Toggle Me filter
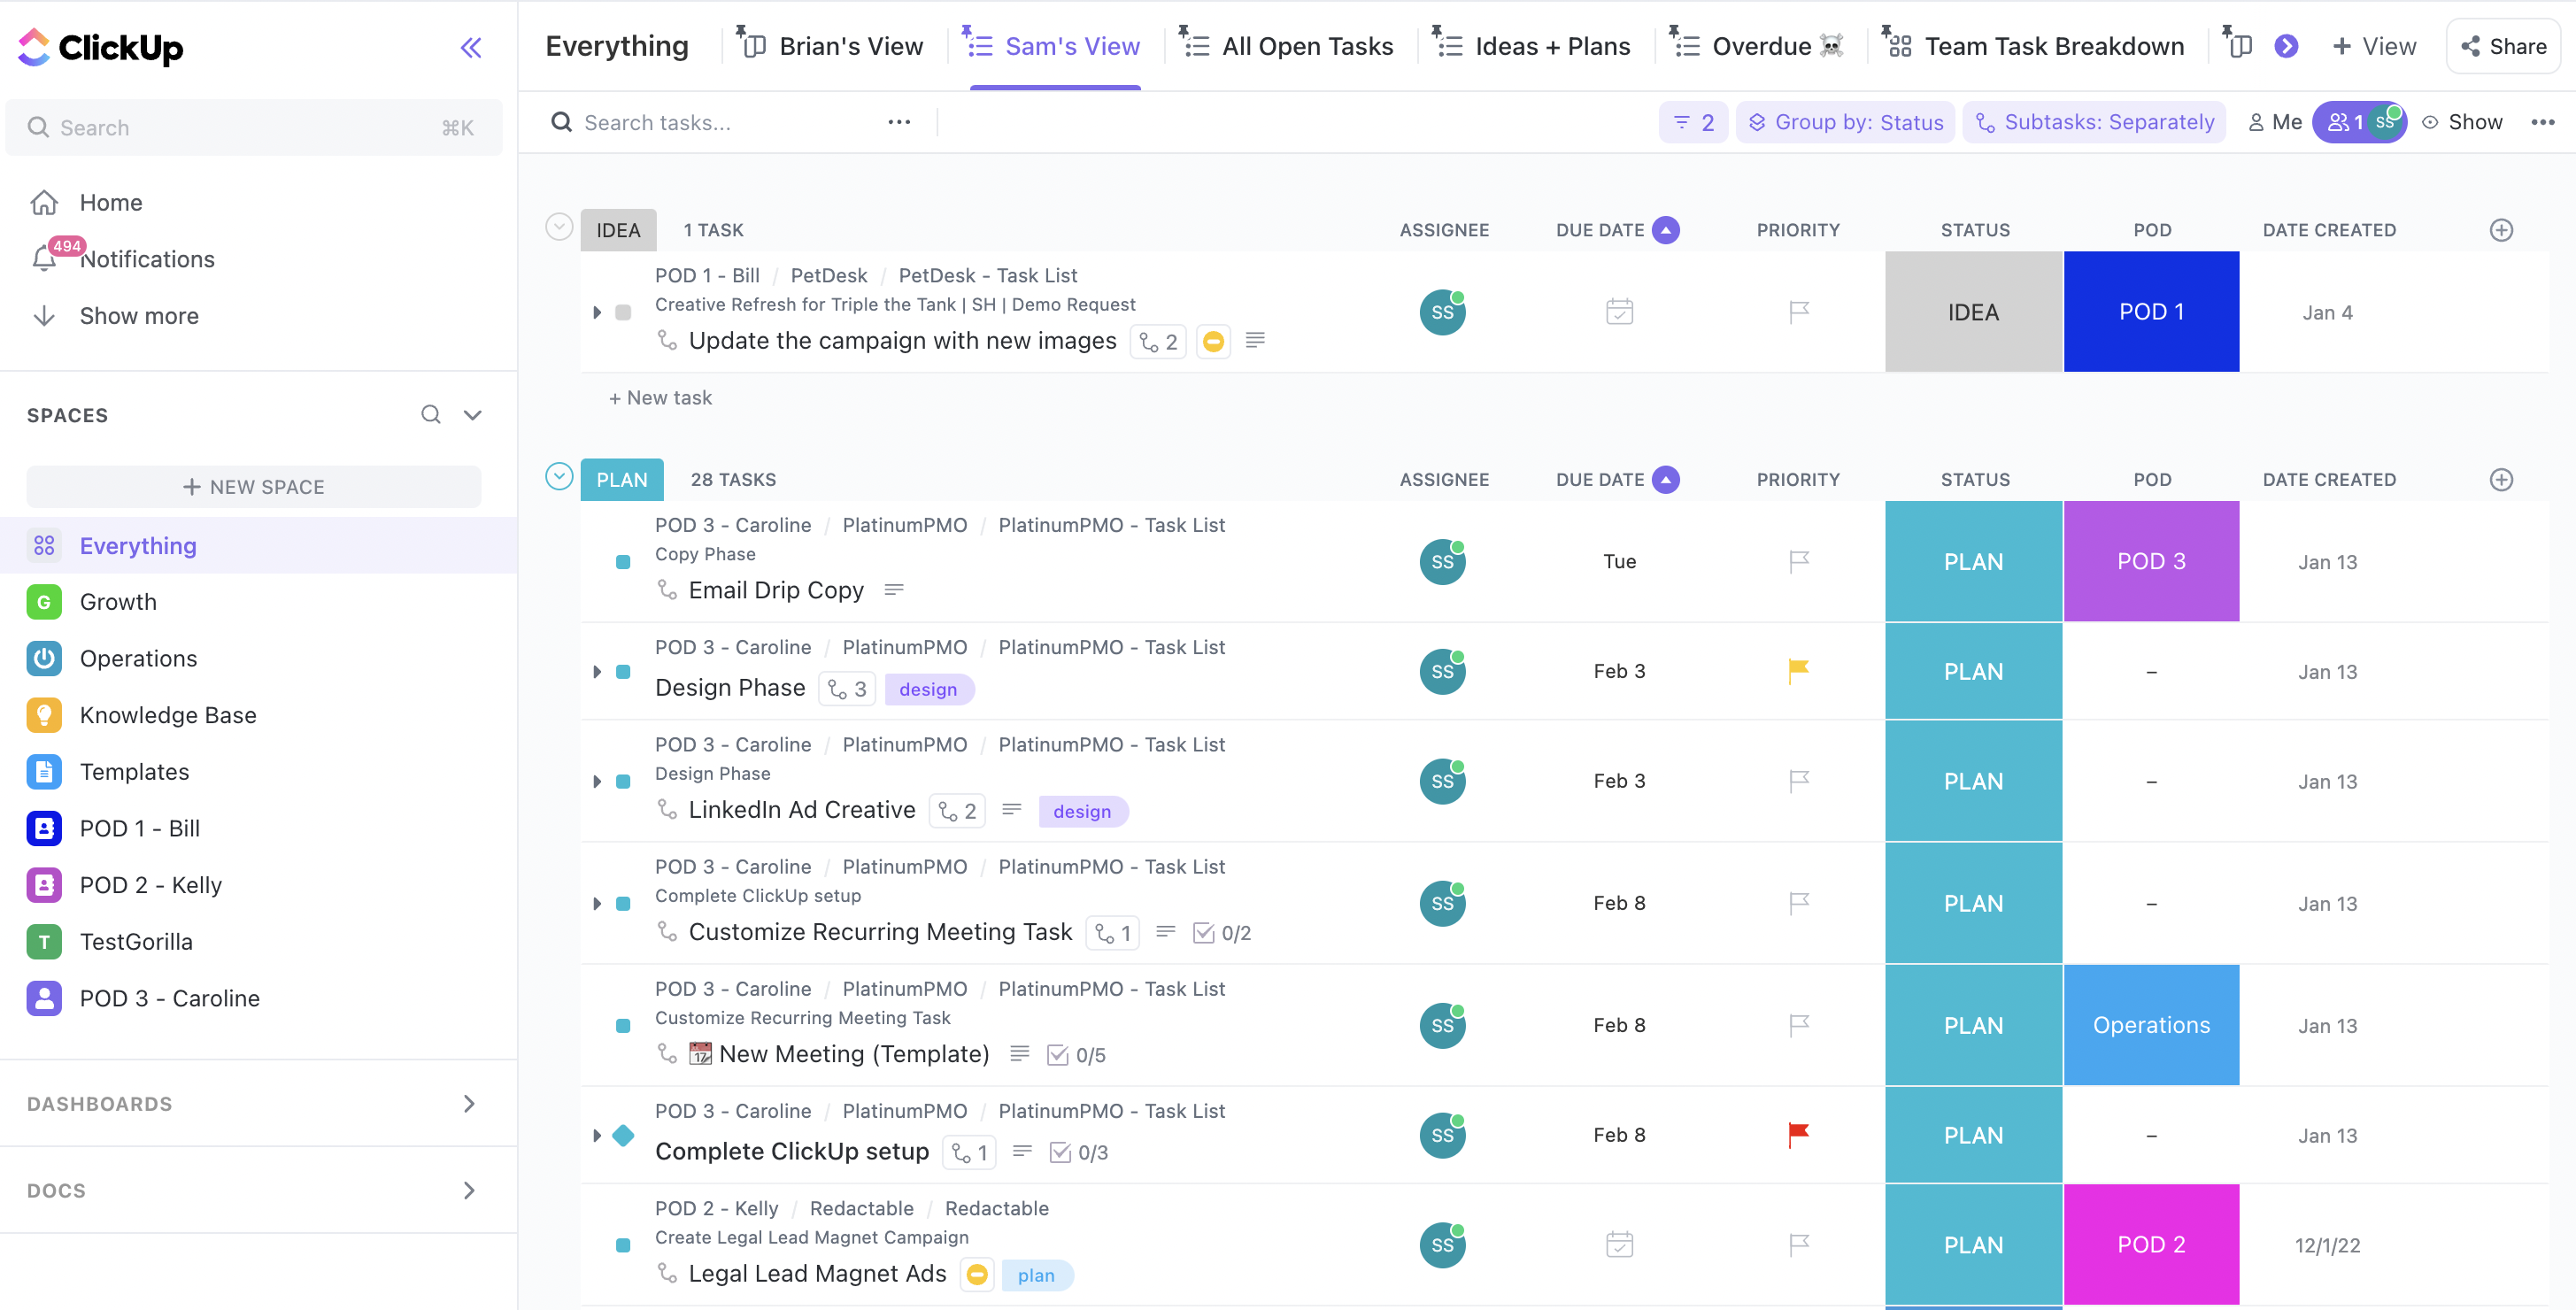Viewport: 2576px width, 1310px height. [2275, 122]
